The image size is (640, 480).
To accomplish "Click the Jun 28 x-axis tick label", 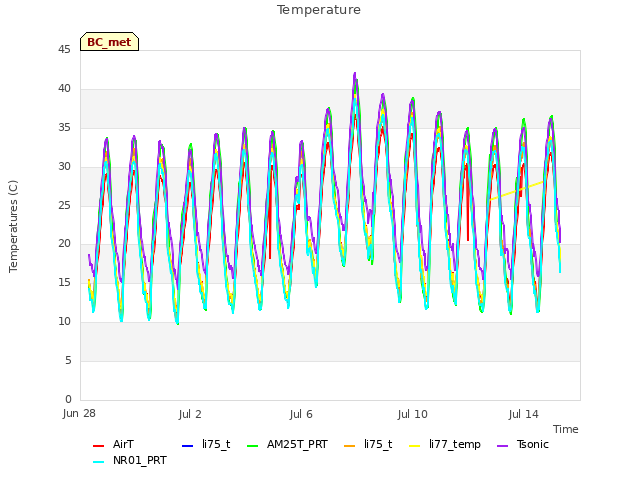I will click(x=79, y=414).
